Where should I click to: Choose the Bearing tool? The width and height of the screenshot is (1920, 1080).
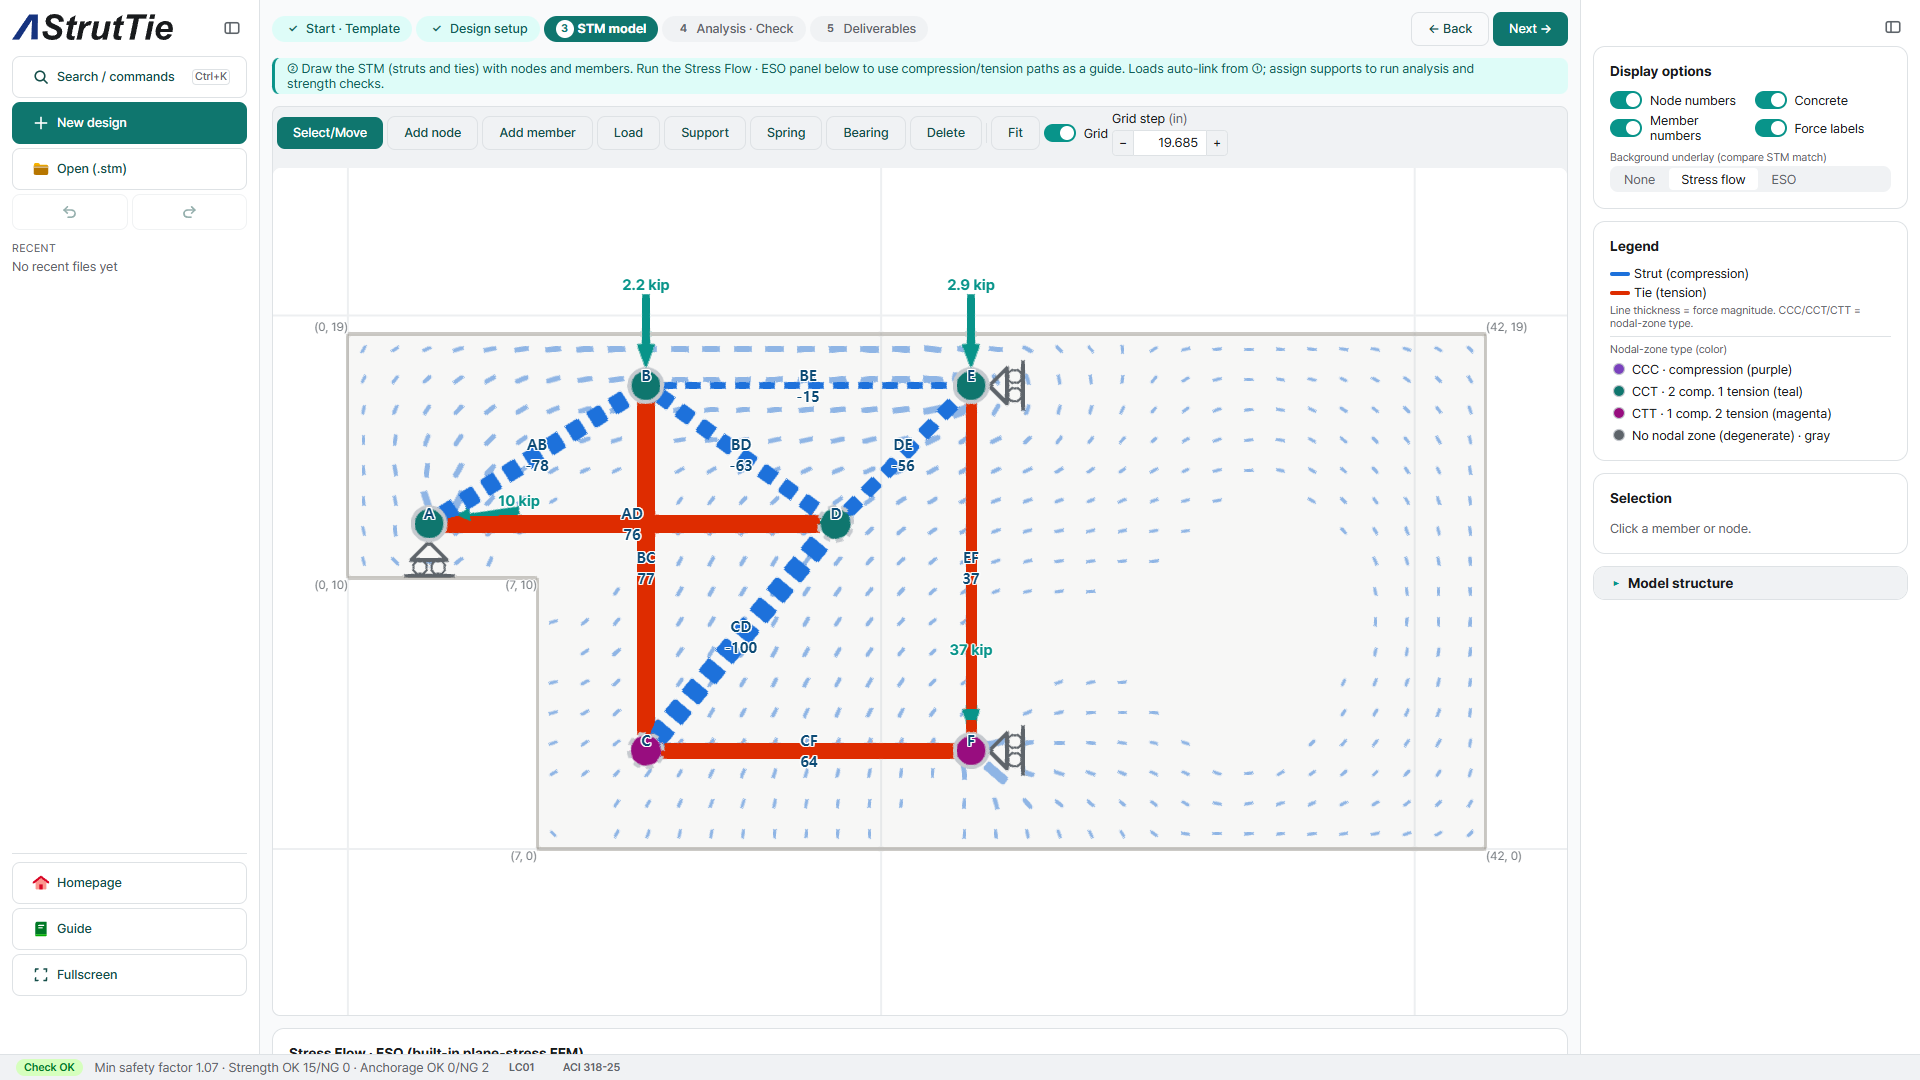(x=865, y=133)
